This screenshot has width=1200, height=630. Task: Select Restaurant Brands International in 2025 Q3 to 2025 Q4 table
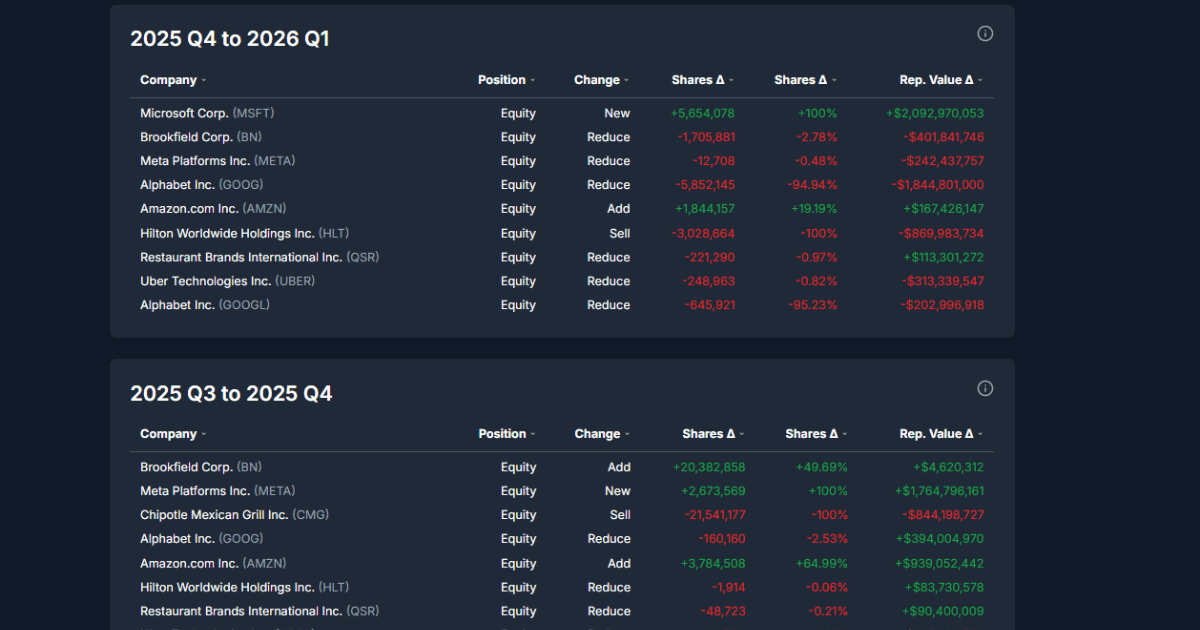pos(562,611)
